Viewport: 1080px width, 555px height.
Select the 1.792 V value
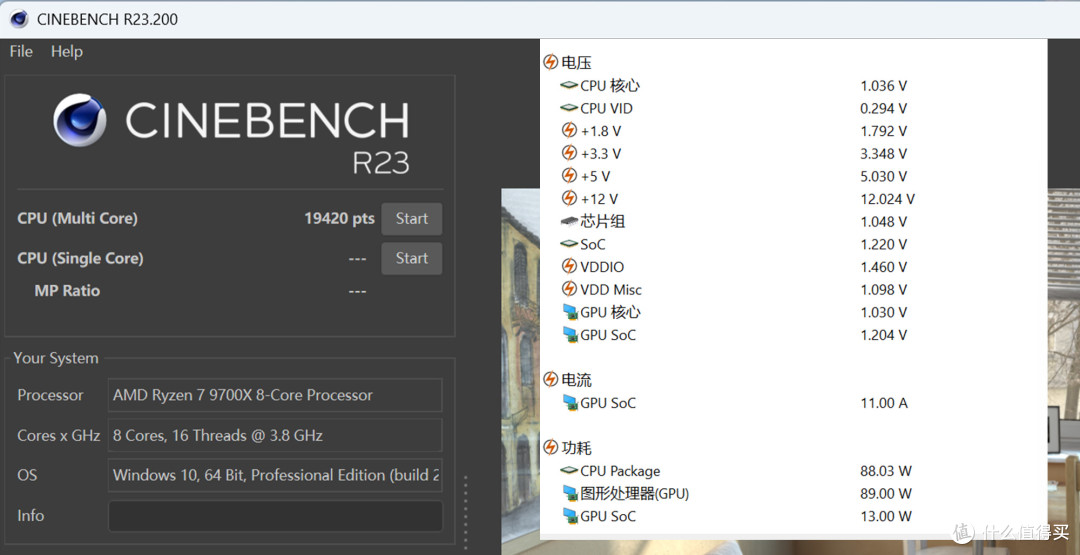(x=884, y=131)
